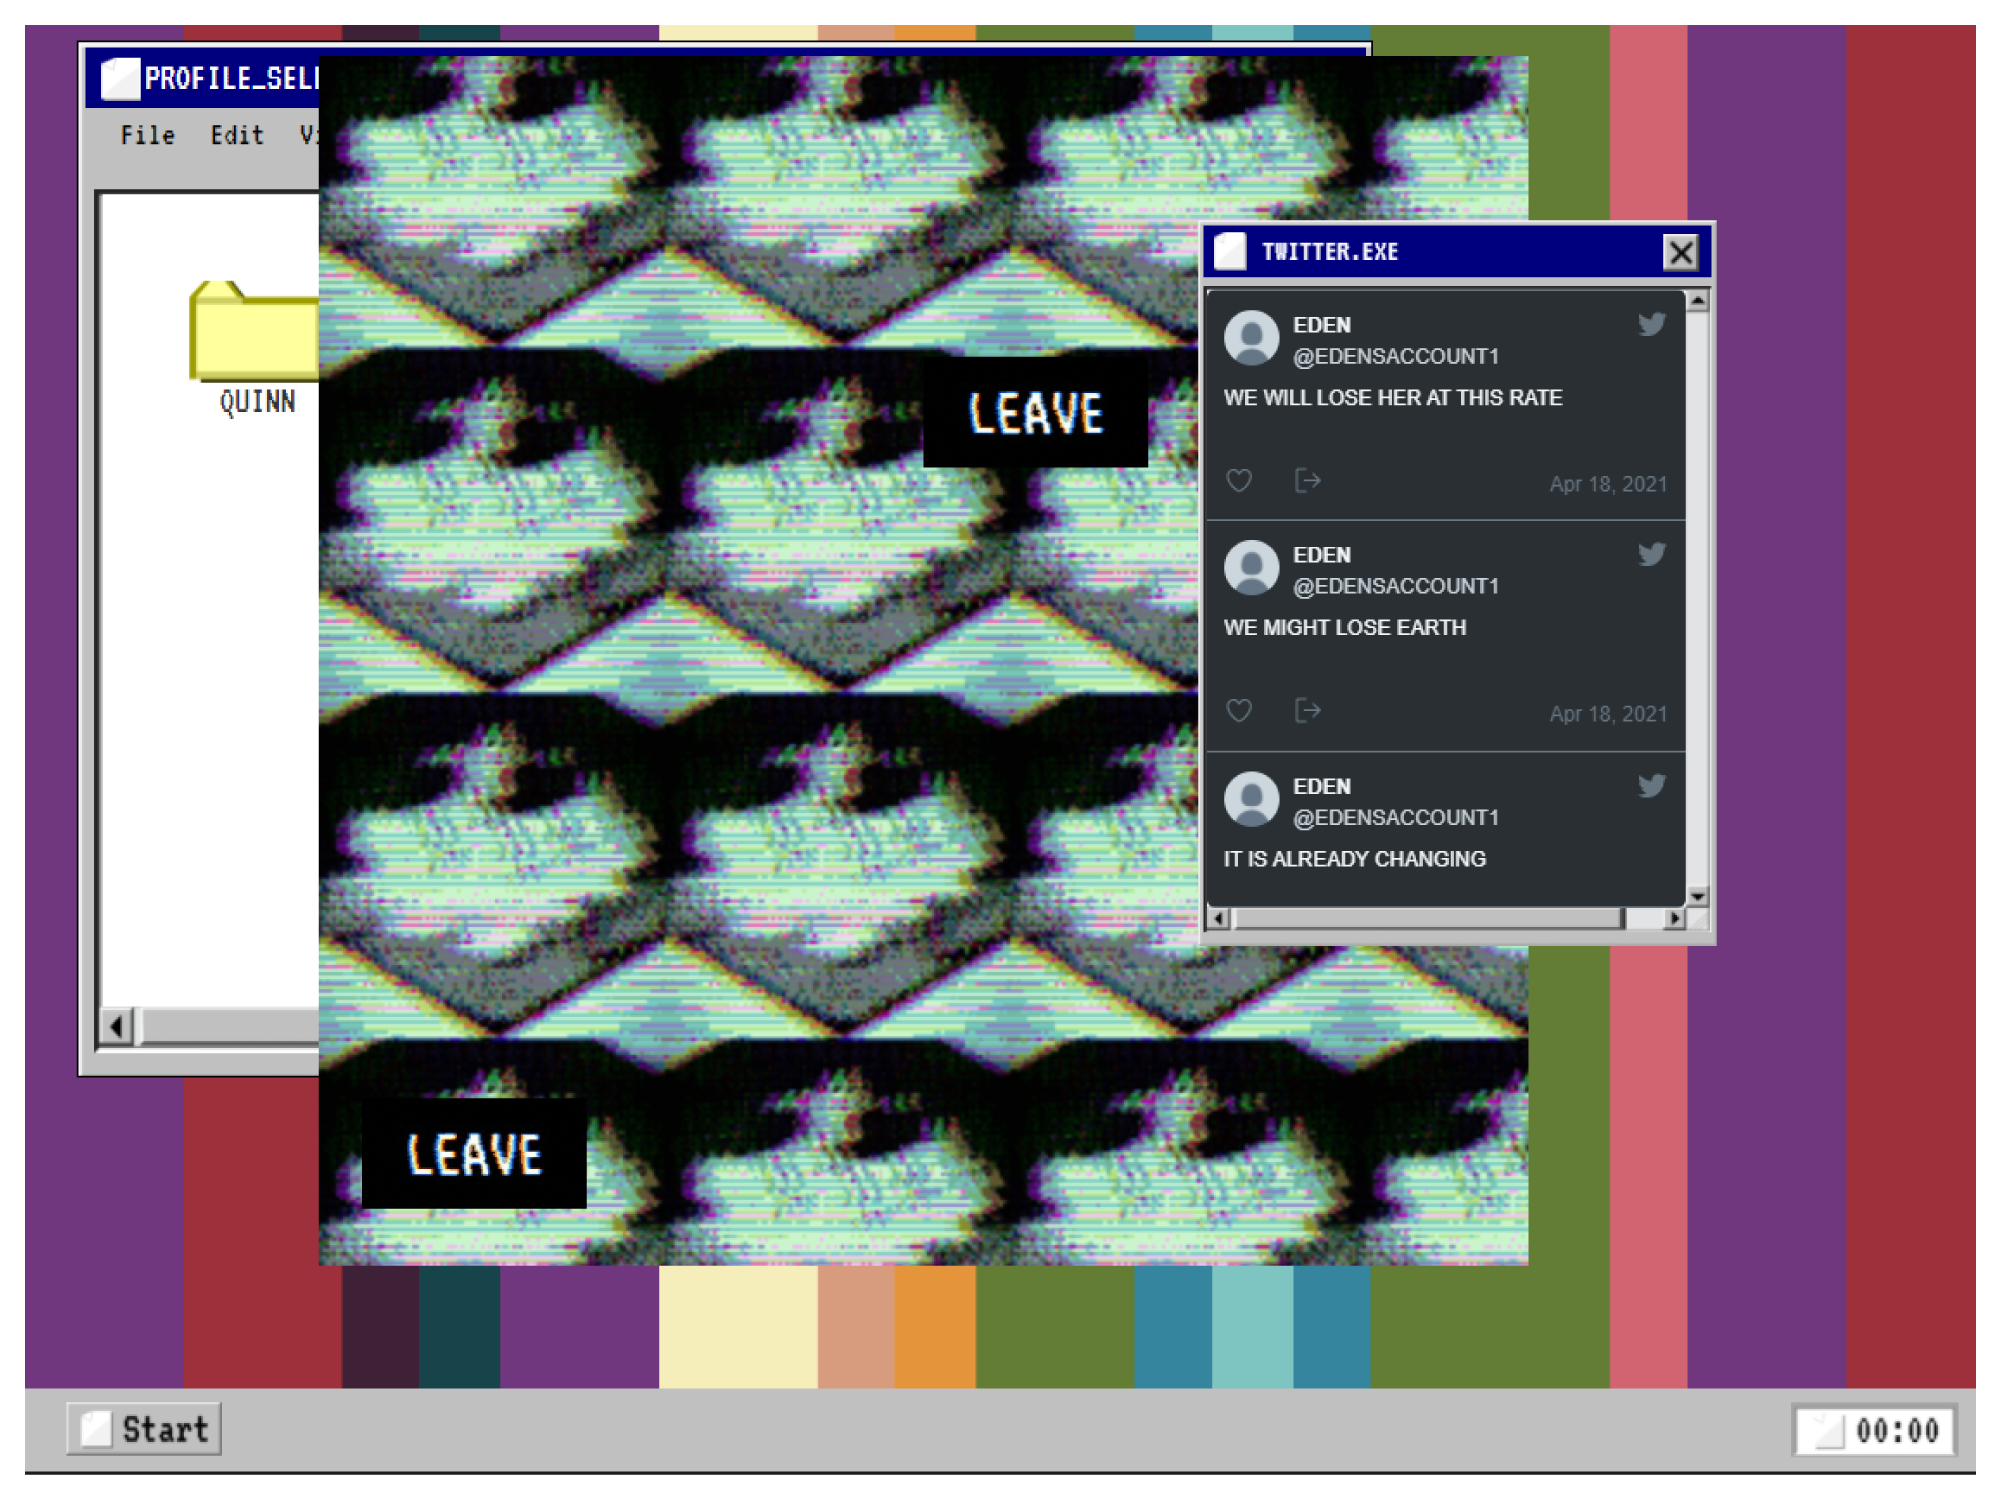
Task: Click Eden's avatar on the third tweet
Action: (x=1251, y=799)
